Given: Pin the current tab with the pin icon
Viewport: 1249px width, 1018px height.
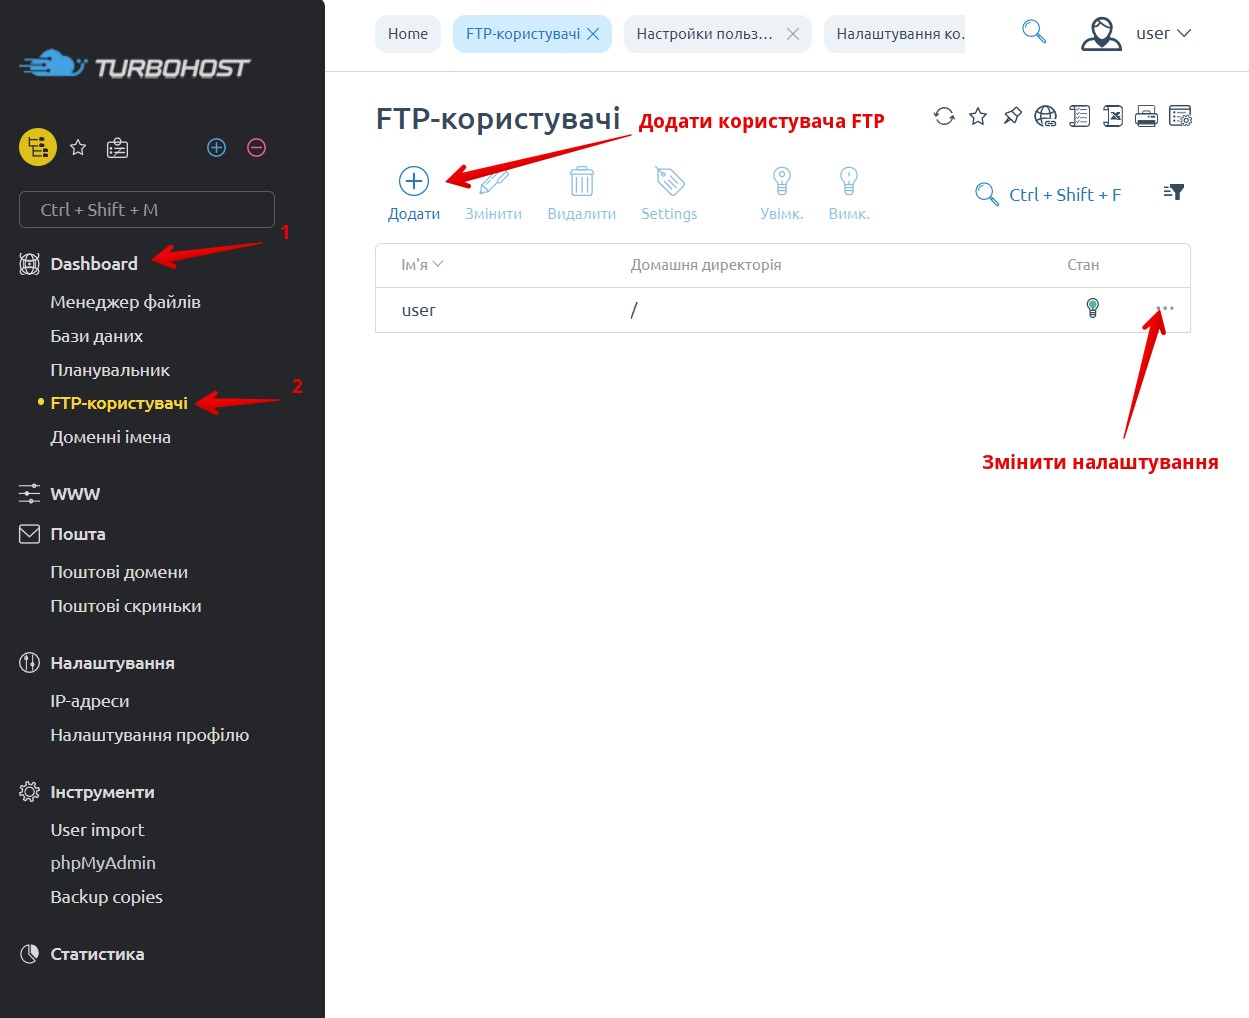Looking at the screenshot, I should click(x=1012, y=116).
